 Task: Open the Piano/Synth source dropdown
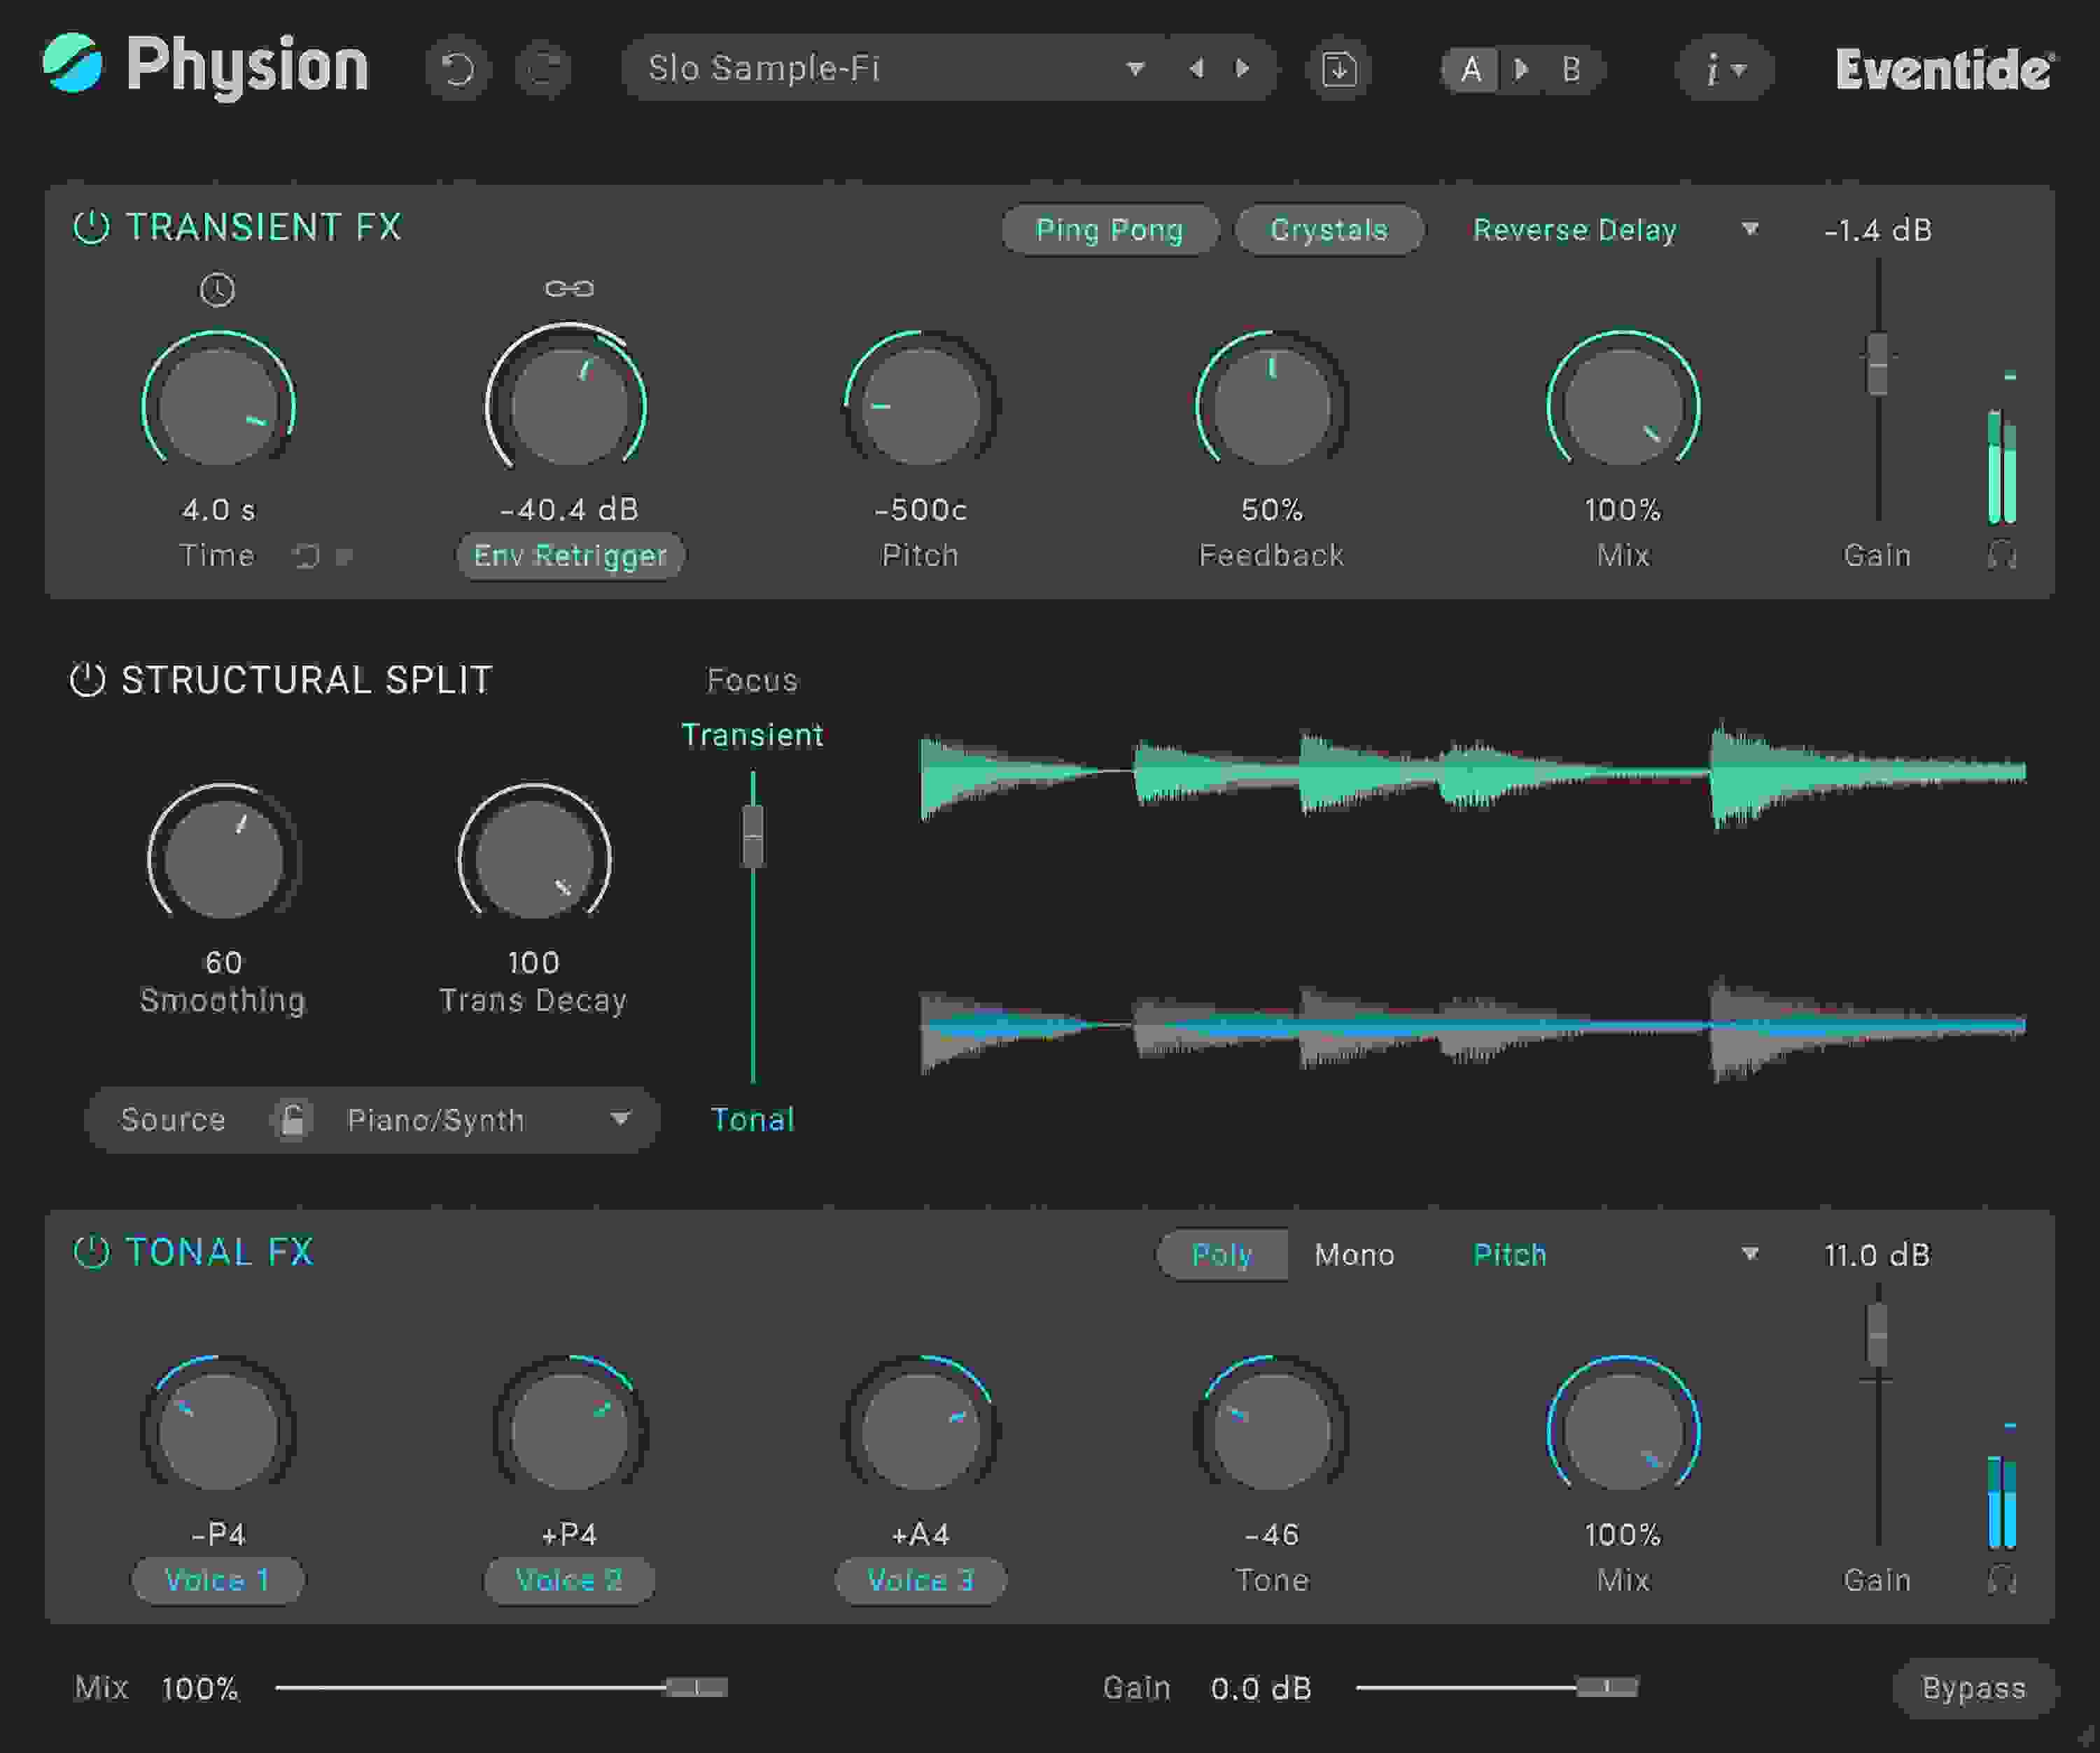pos(480,1120)
